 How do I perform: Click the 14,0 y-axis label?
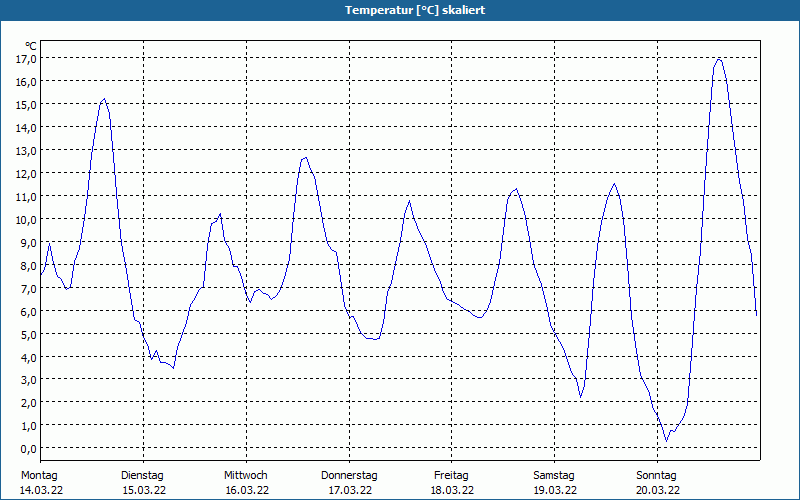click(x=26, y=128)
